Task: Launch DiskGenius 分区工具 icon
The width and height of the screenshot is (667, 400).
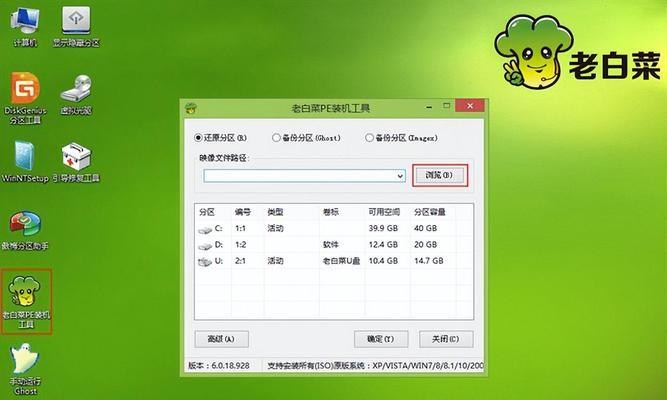Action: [x=25, y=98]
